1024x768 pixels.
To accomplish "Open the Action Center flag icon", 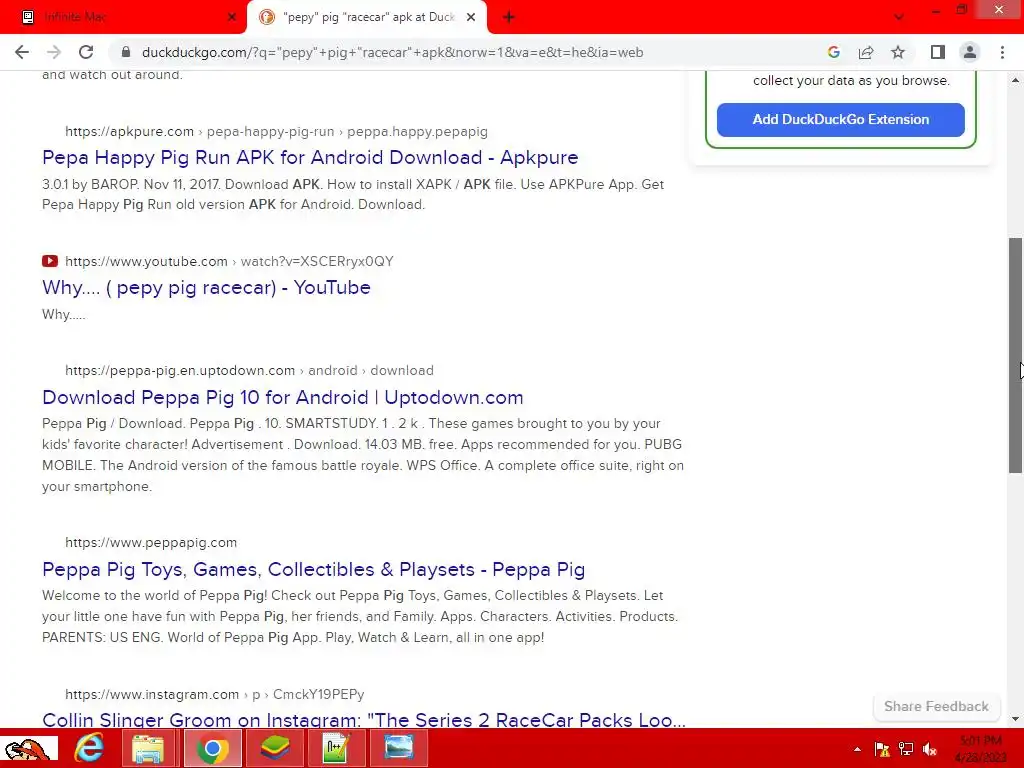I will pos(882,749).
